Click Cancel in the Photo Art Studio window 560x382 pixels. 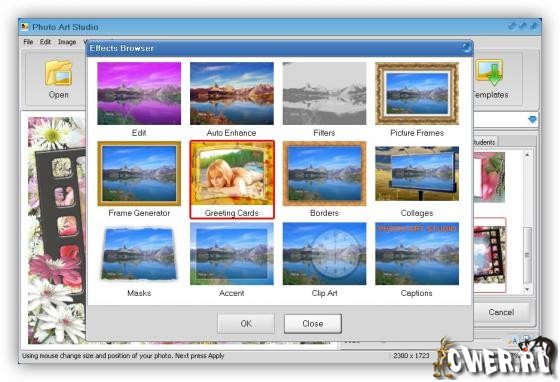501,312
